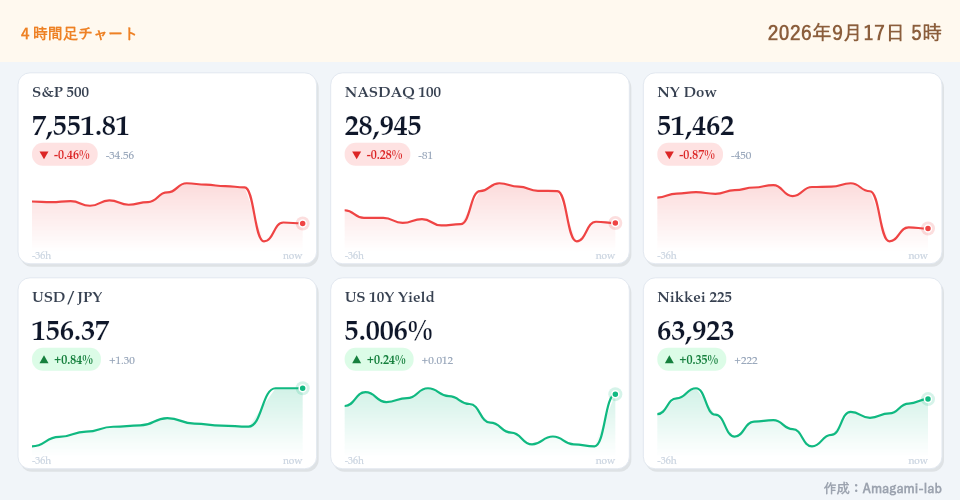Select the NY Dow card title
This screenshot has height=500, width=960.
[686, 92]
